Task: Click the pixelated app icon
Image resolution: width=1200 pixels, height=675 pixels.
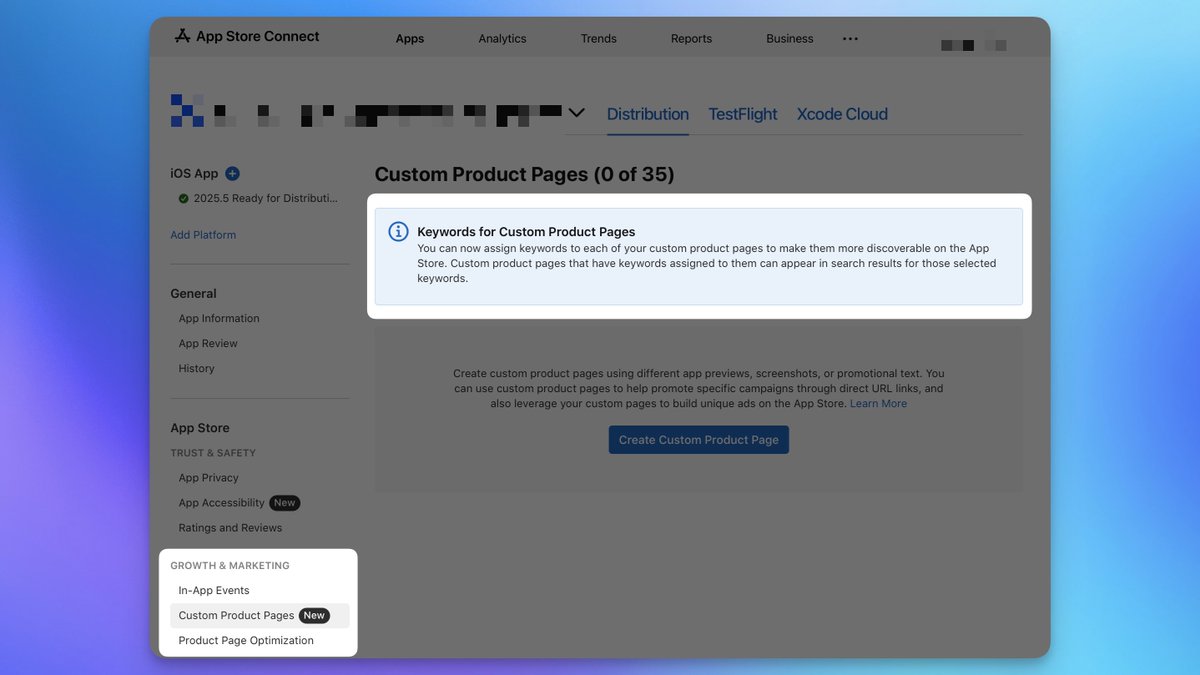Action: (187, 110)
